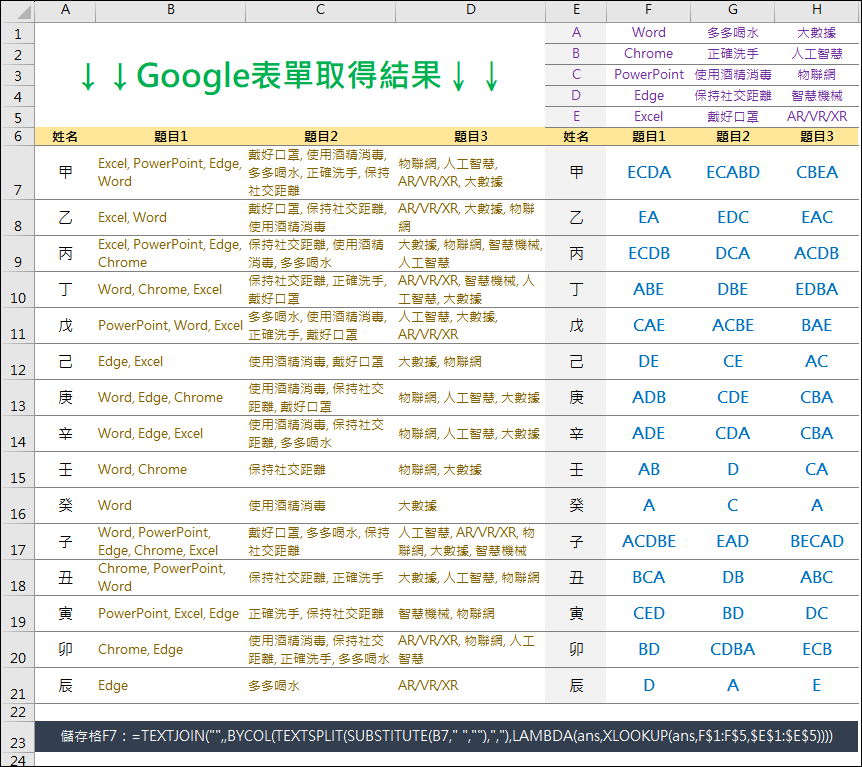Click the 題目1 header in column B
The image size is (862, 767).
point(171,136)
